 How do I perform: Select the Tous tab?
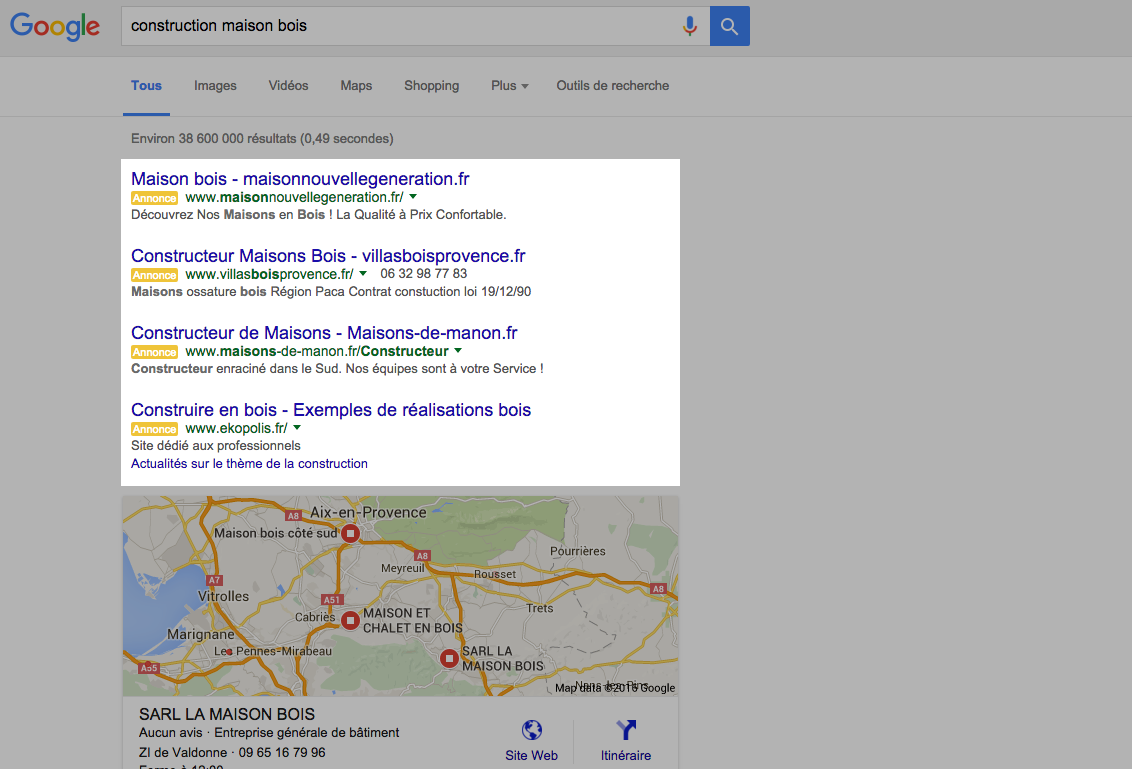click(147, 85)
